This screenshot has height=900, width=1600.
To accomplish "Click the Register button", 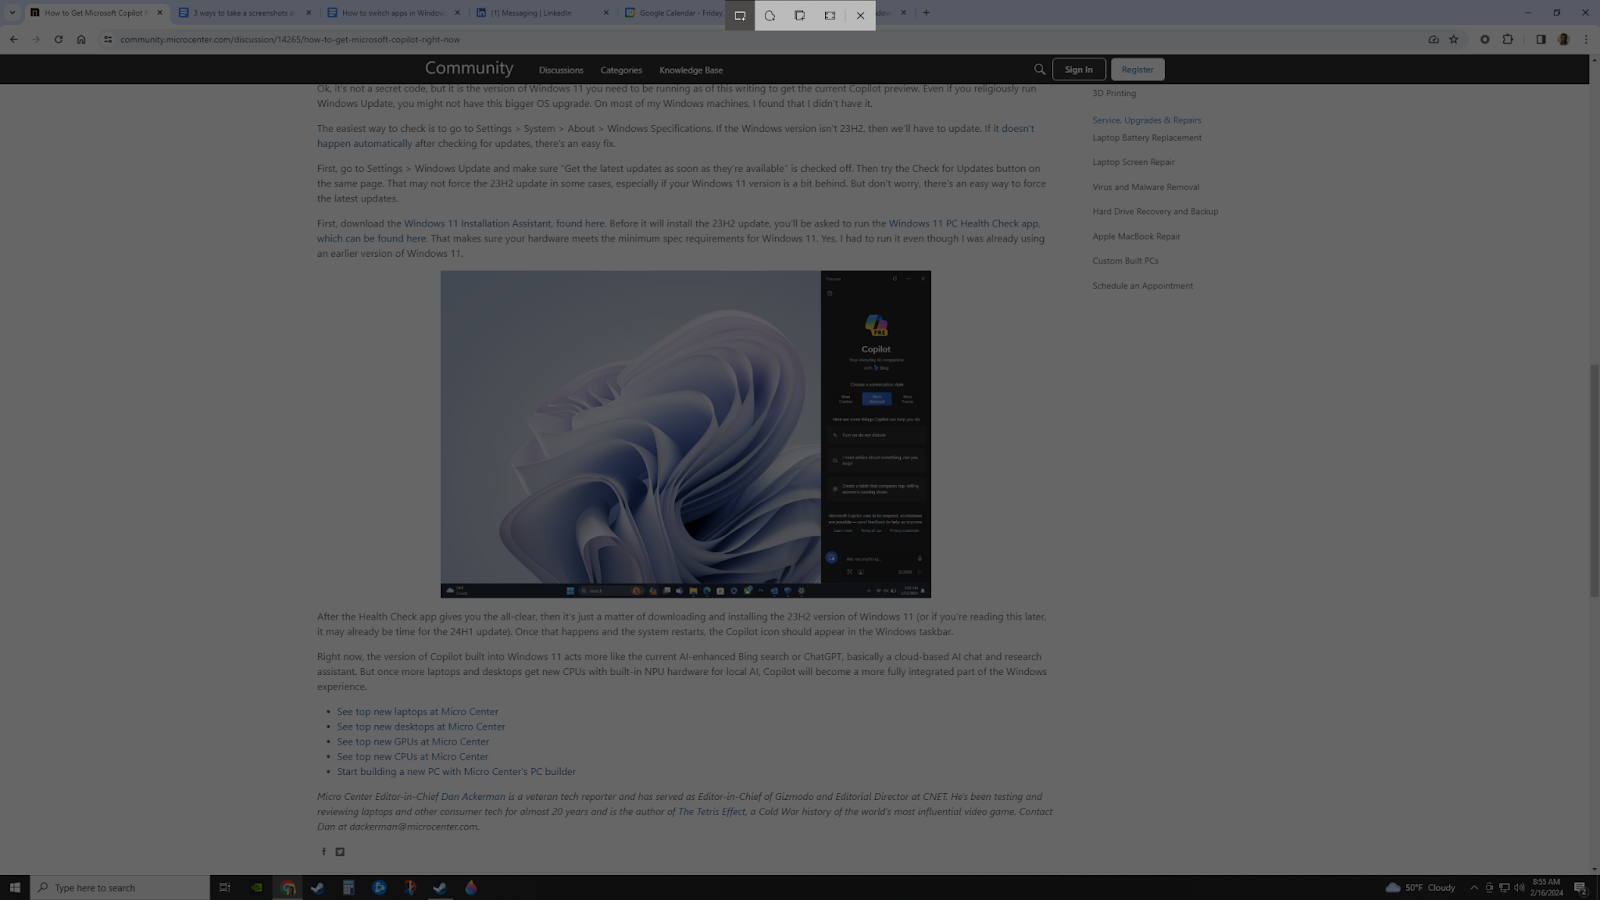I will [x=1137, y=70].
